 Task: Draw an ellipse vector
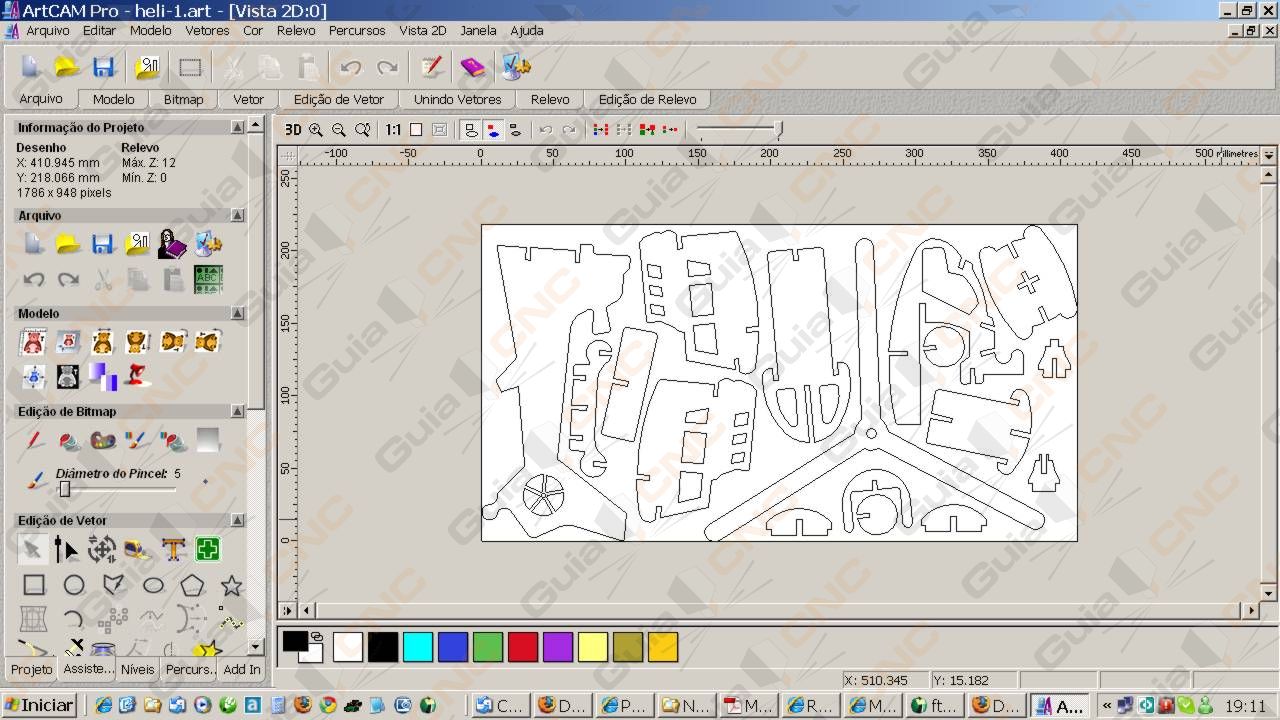153,585
